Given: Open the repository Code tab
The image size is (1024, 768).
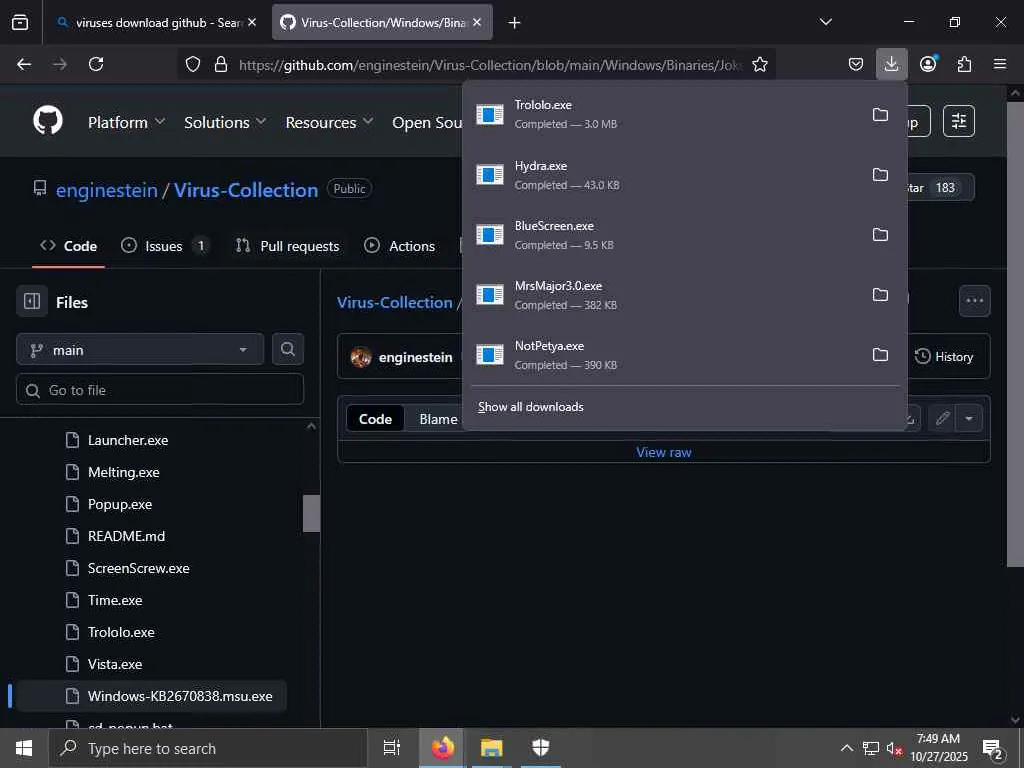Looking at the screenshot, I should coord(69,246).
